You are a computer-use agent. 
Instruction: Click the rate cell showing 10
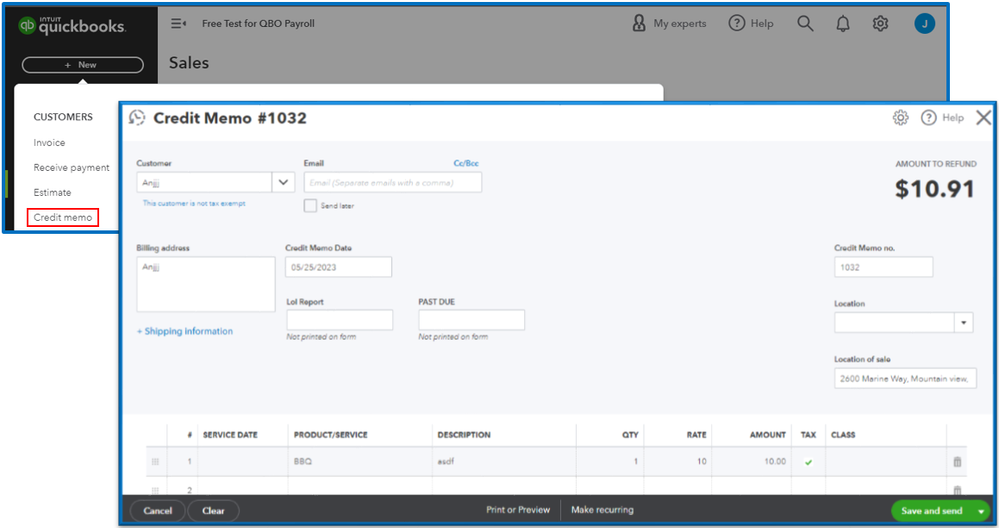click(677, 462)
